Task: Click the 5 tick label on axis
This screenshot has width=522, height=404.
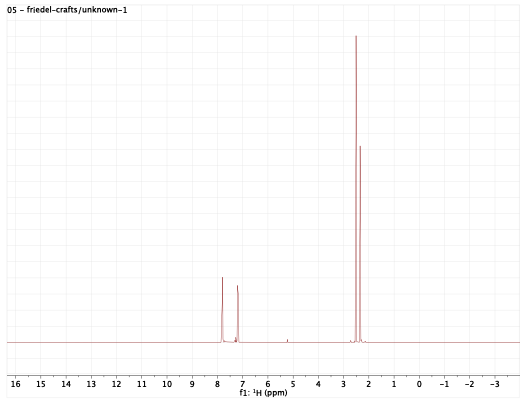Action: [x=293, y=384]
